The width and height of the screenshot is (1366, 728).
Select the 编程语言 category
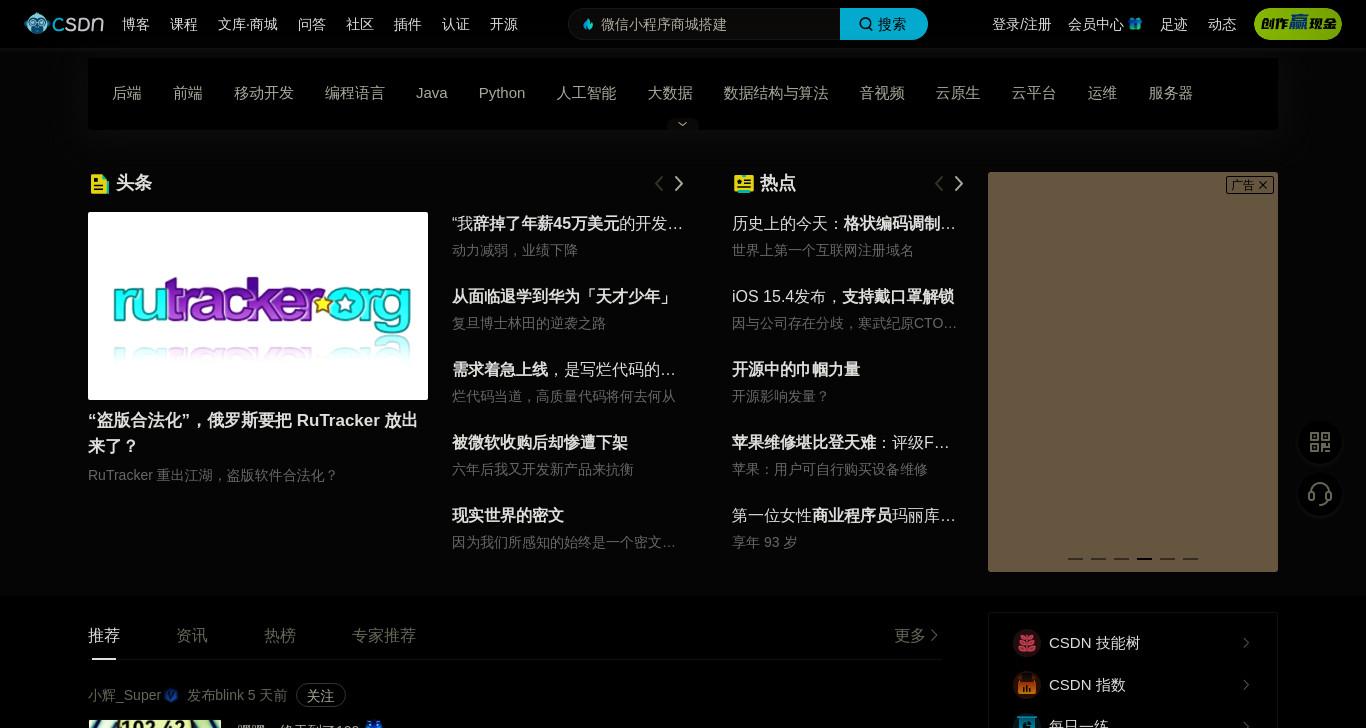[x=355, y=93]
